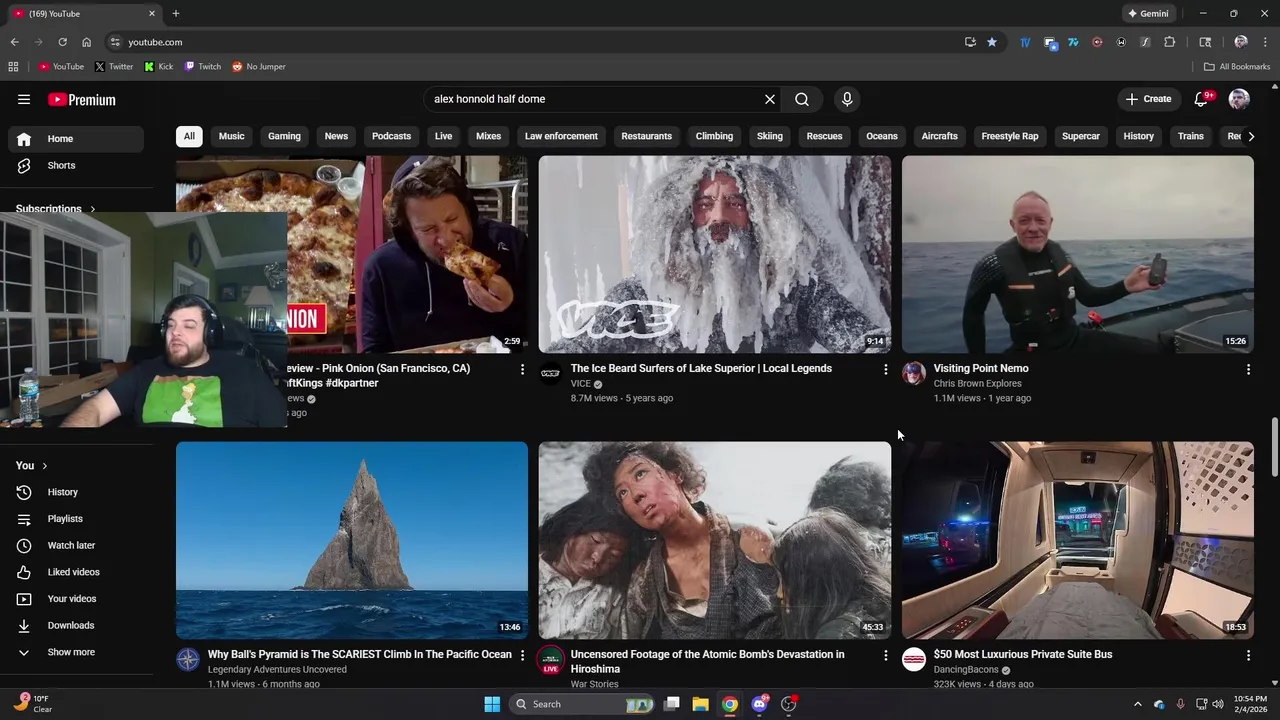Click the magnifying glass search button
This screenshot has height=720, width=1280.
[802, 99]
